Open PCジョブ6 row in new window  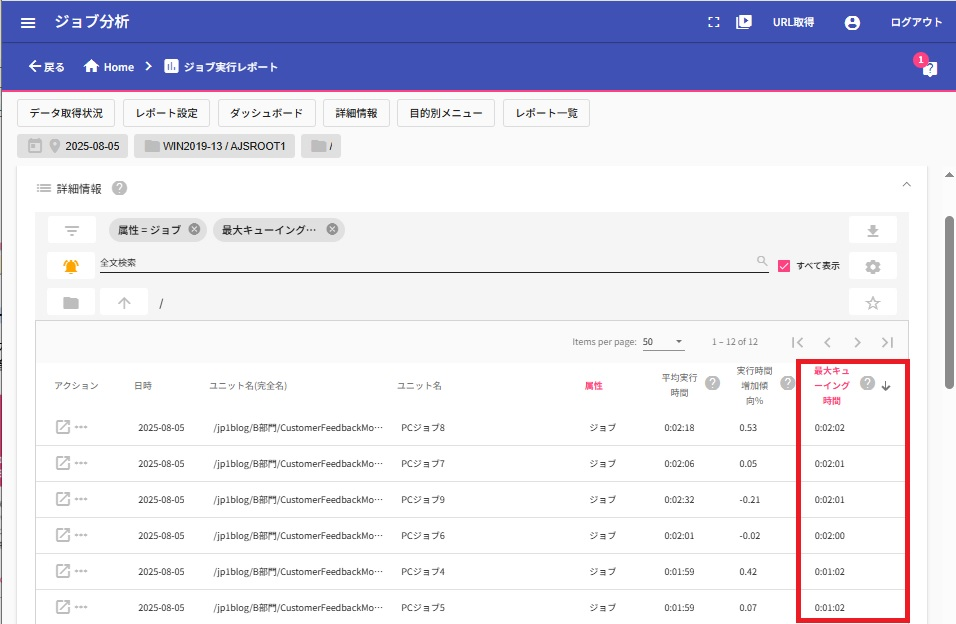(63, 535)
